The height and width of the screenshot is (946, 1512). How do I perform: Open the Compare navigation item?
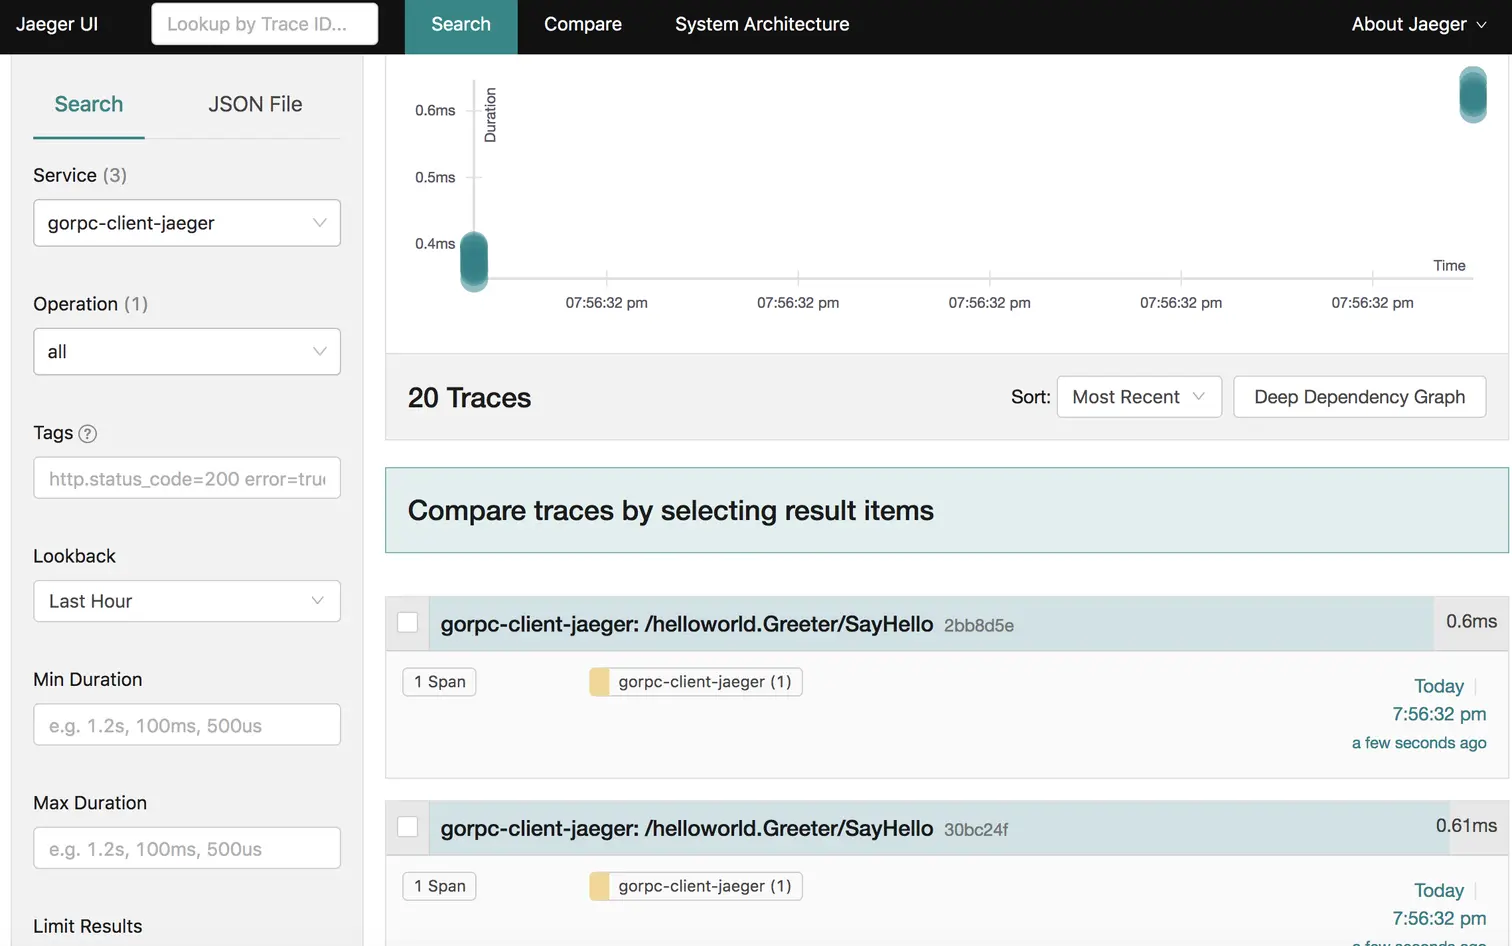pos(583,25)
